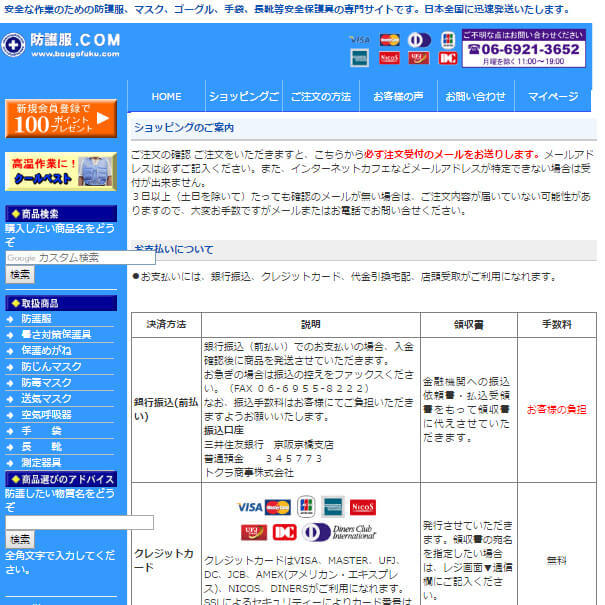Click the UFJ card icon in the header
Screen dimensions: 605x605
(419, 58)
